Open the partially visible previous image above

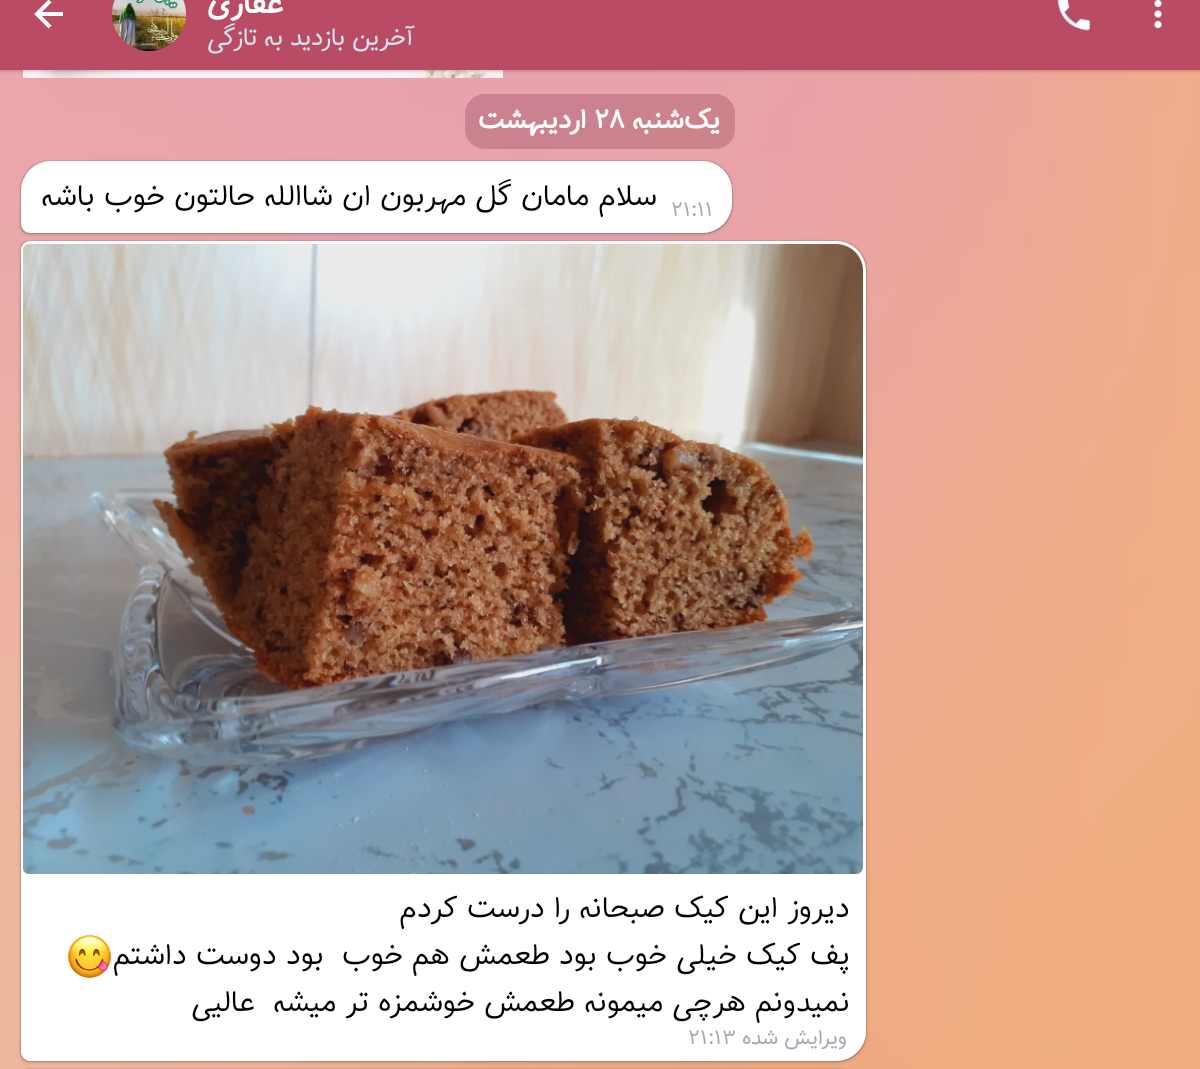[263, 74]
